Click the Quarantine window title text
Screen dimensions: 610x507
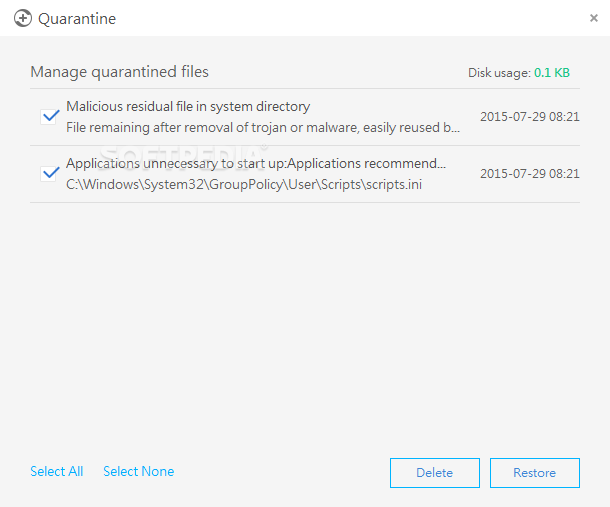[x=77, y=19]
